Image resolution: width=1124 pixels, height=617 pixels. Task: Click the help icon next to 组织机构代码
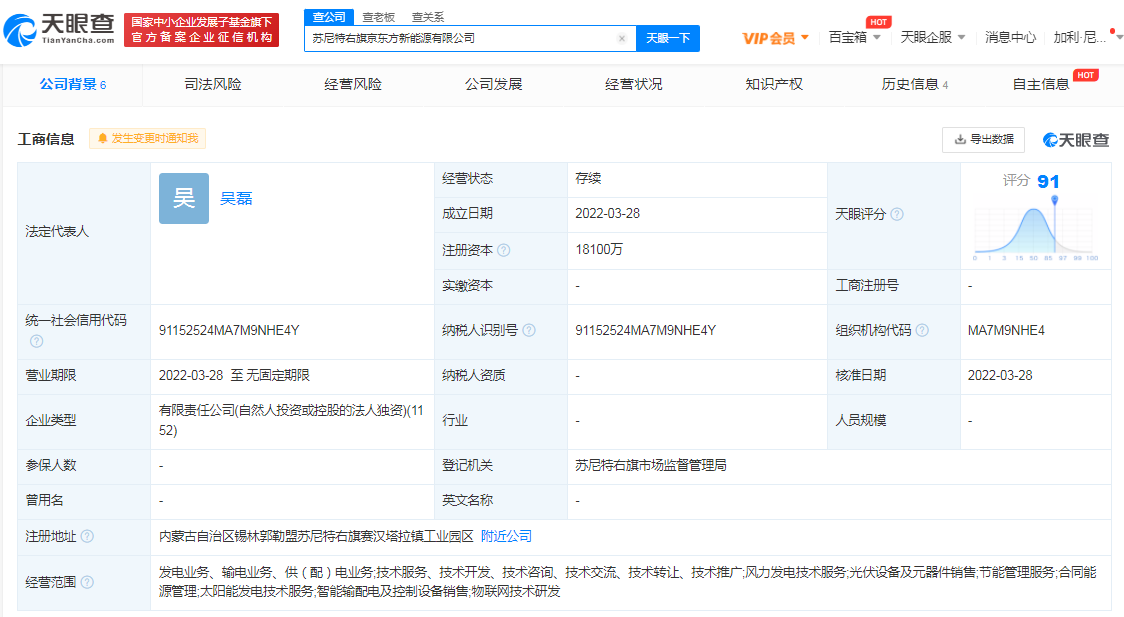(923, 330)
